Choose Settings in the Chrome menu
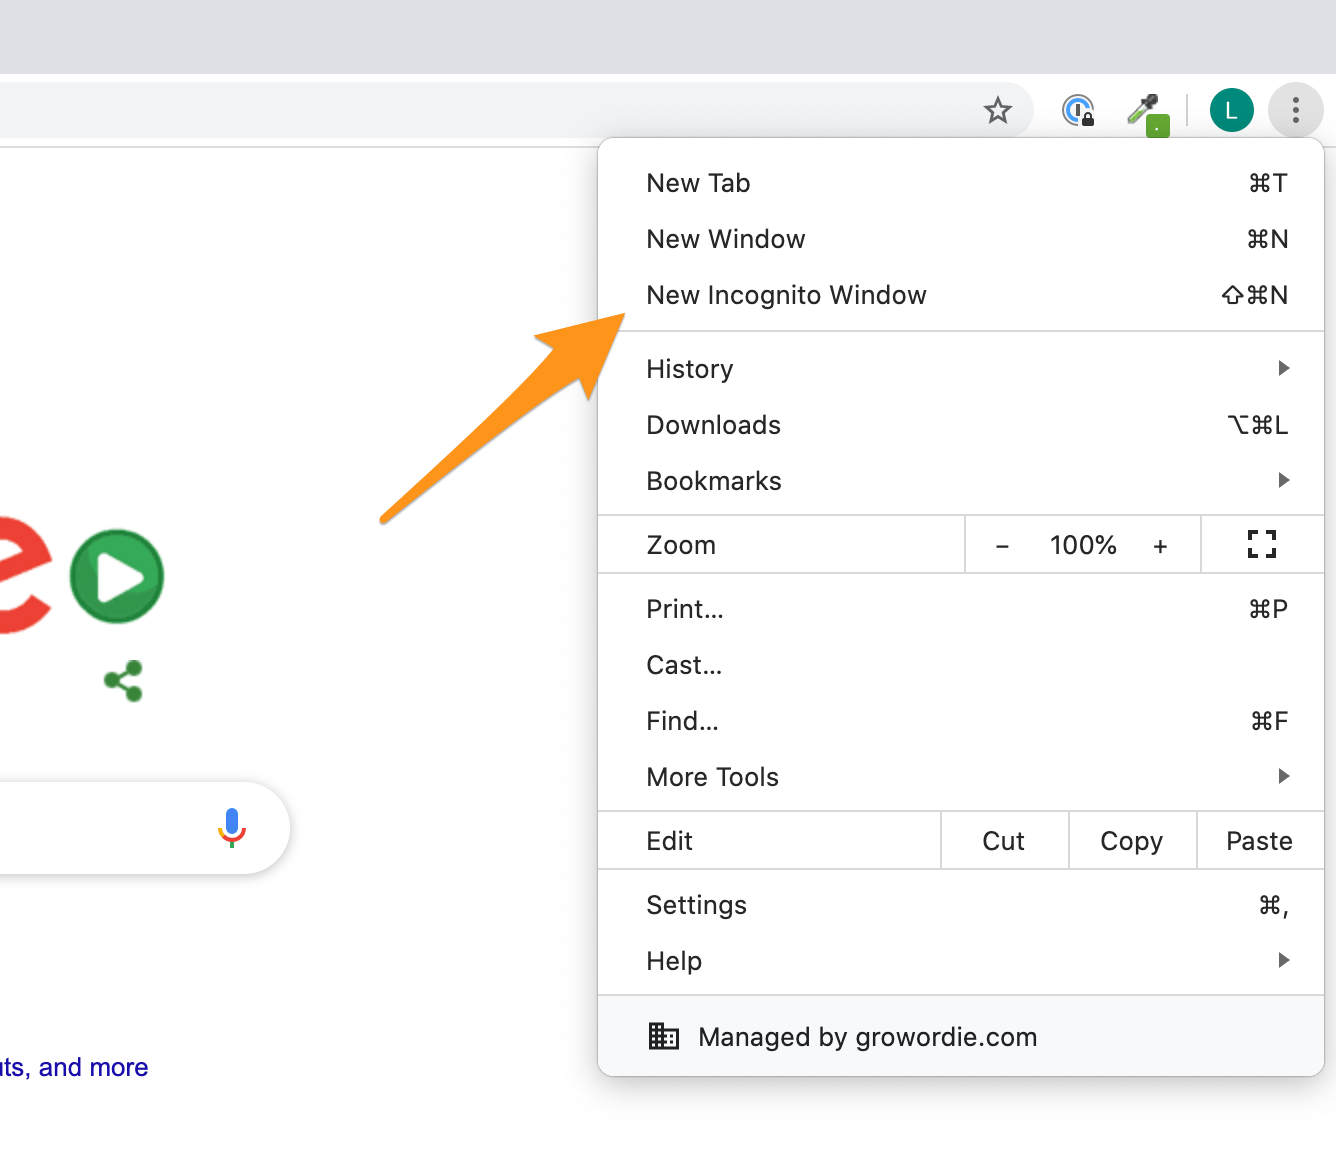This screenshot has width=1336, height=1173. click(696, 905)
